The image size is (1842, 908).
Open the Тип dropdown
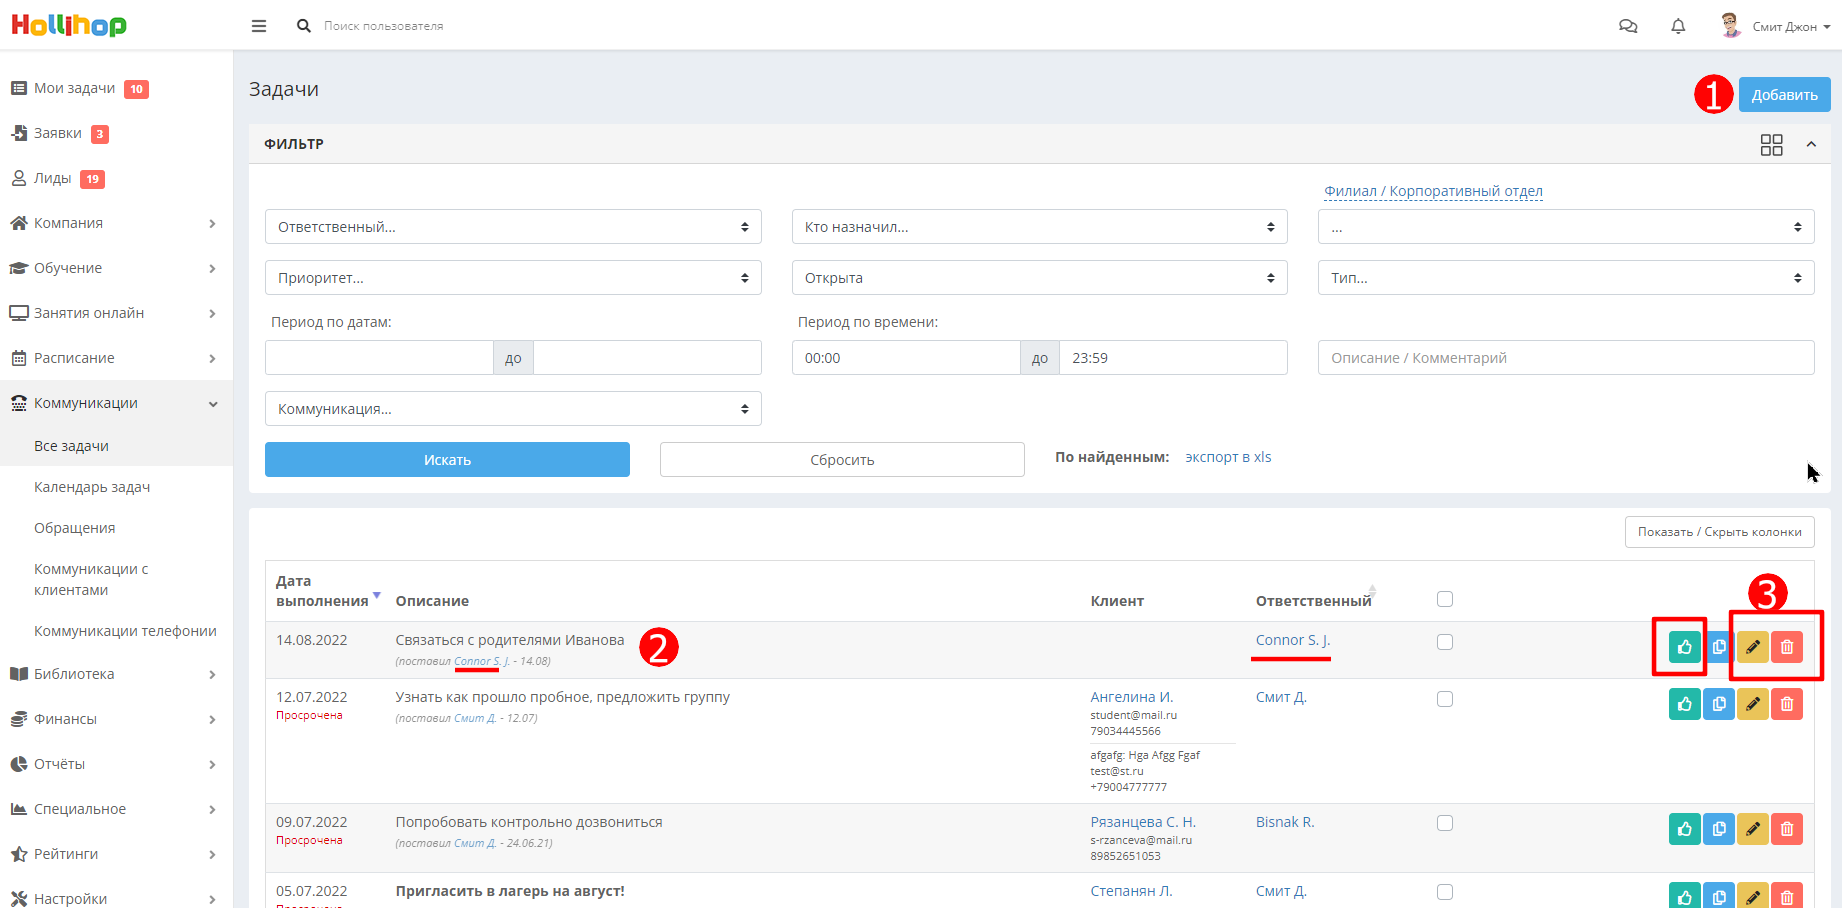coord(1566,278)
